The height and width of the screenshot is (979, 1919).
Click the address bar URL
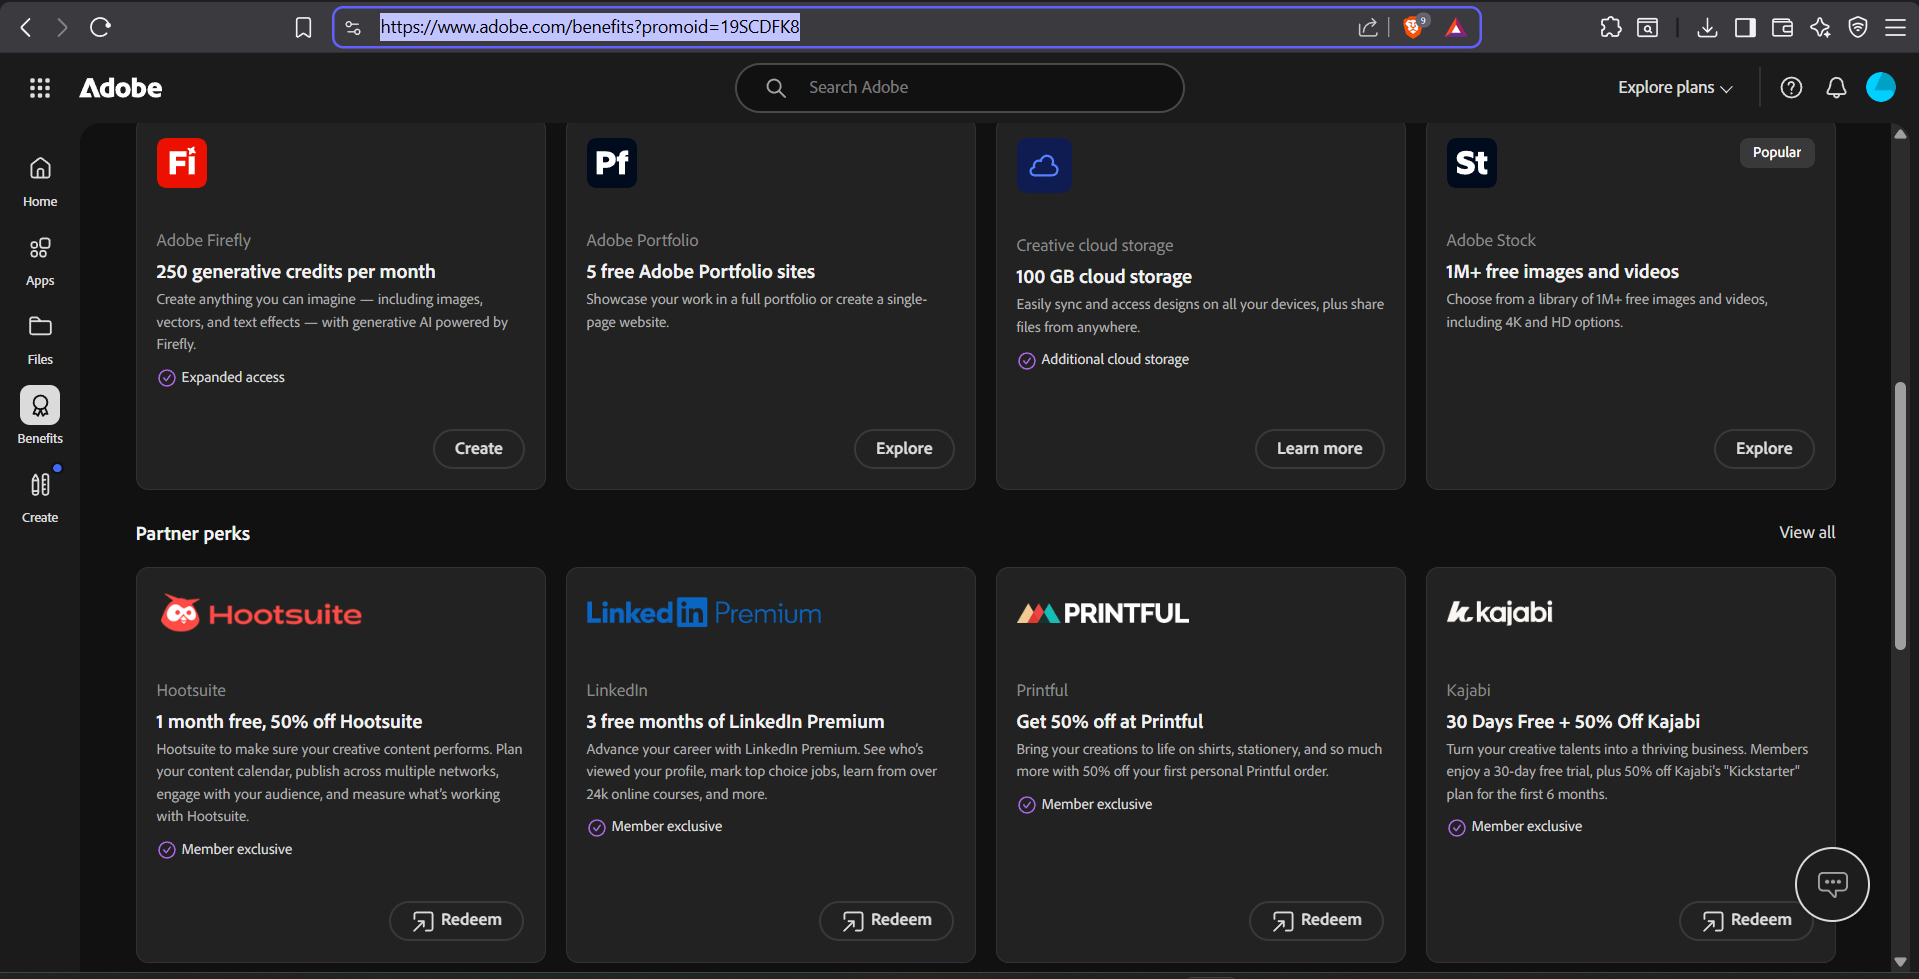coord(590,27)
